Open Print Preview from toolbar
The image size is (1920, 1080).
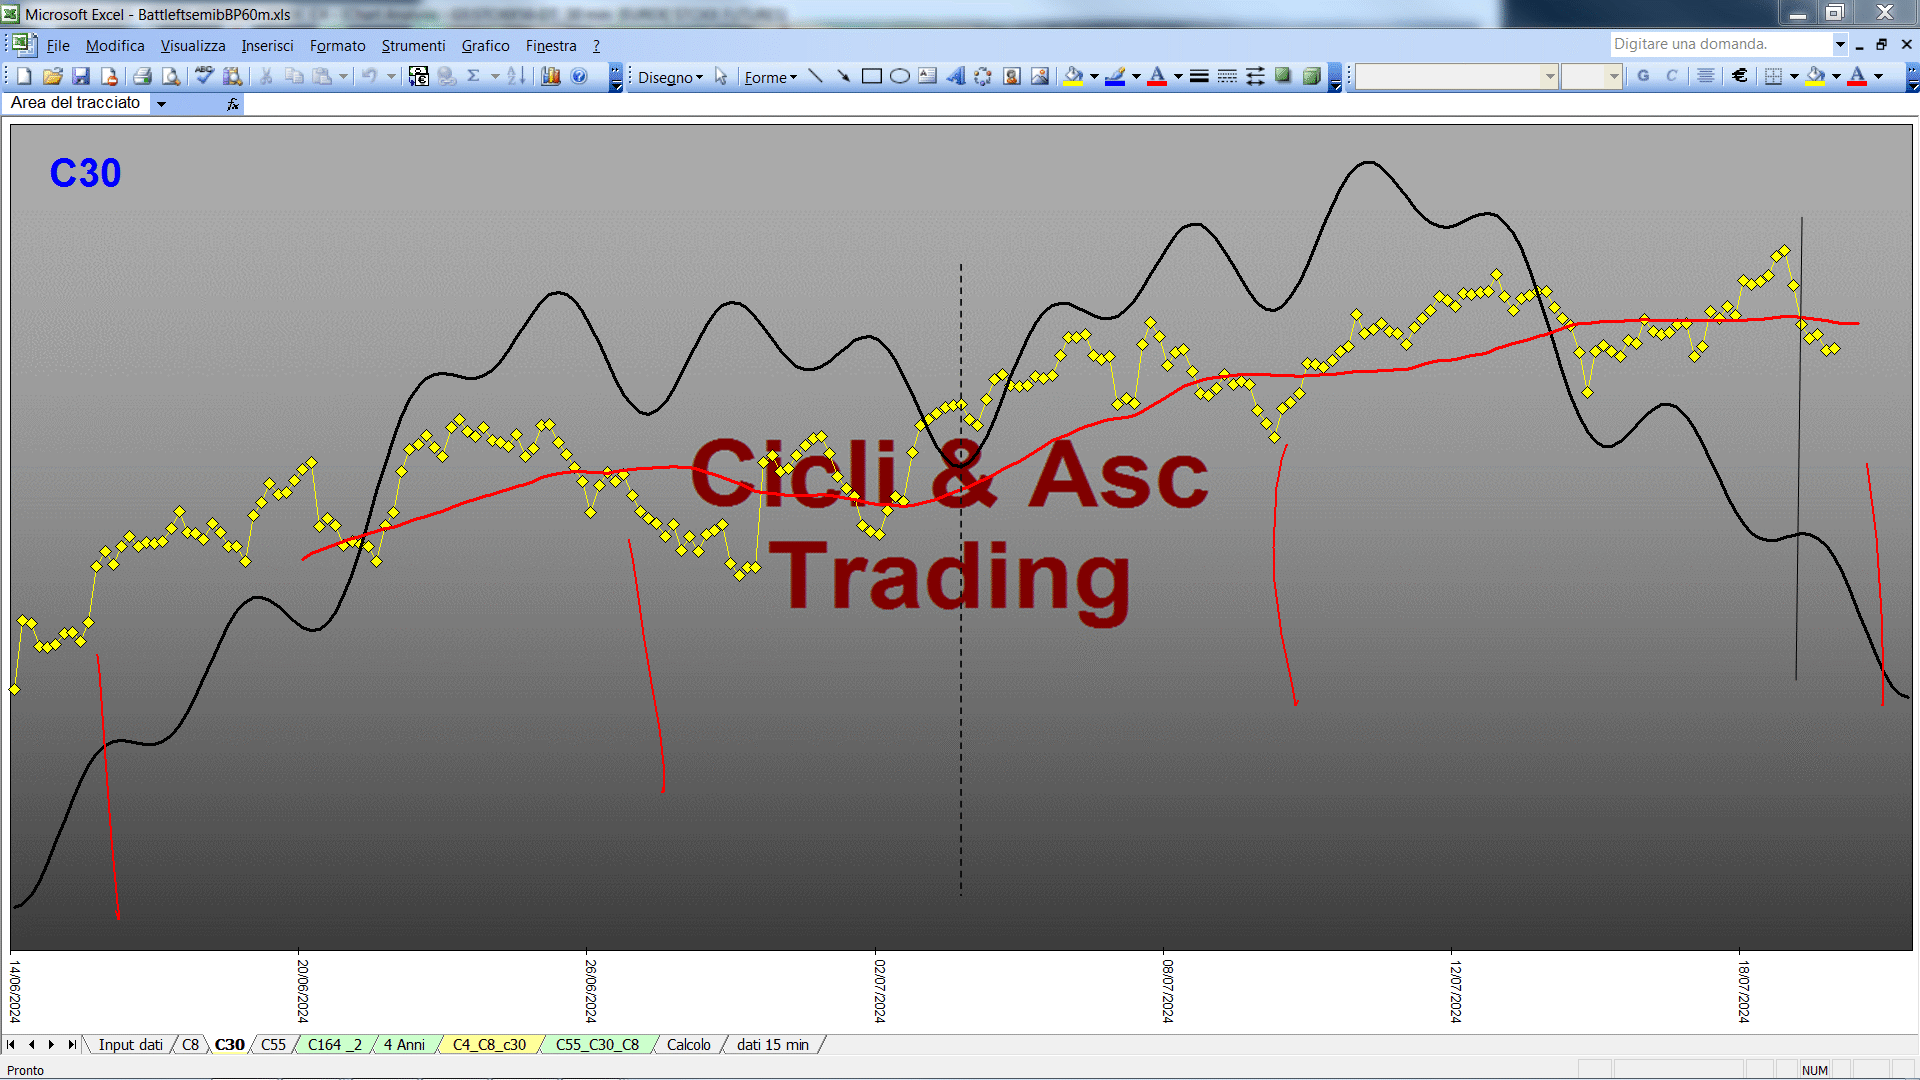171,77
